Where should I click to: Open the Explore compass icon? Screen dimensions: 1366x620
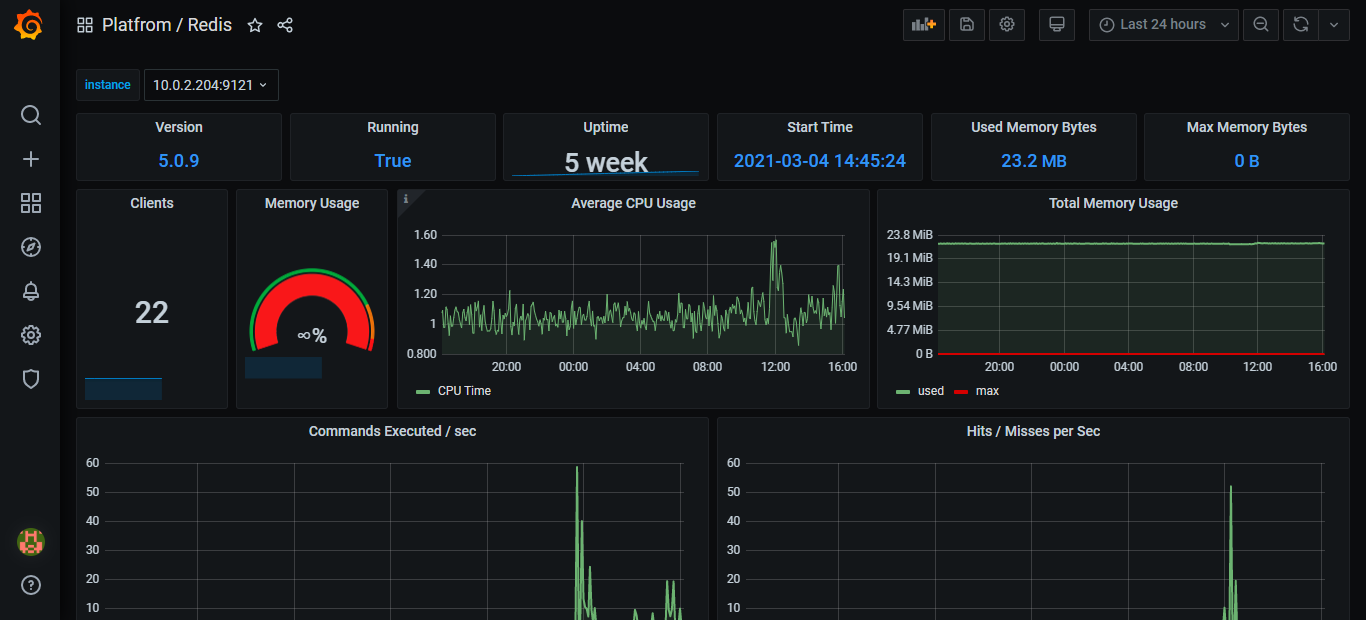tap(31, 247)
